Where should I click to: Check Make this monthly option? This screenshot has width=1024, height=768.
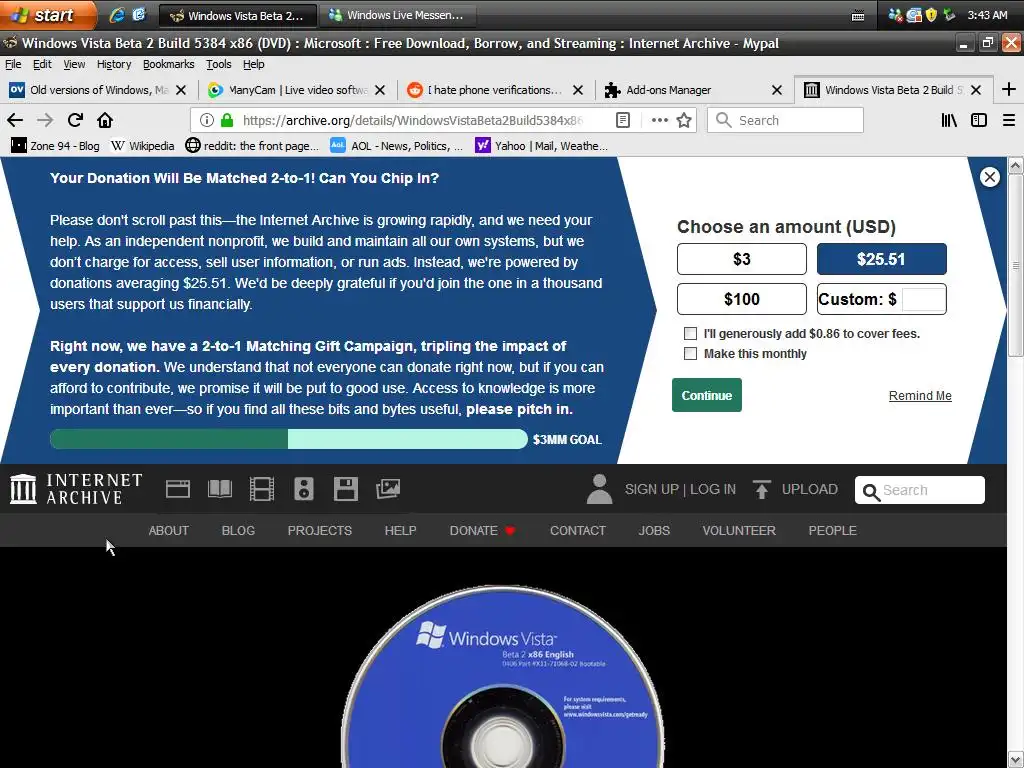[x=690, y=354]
